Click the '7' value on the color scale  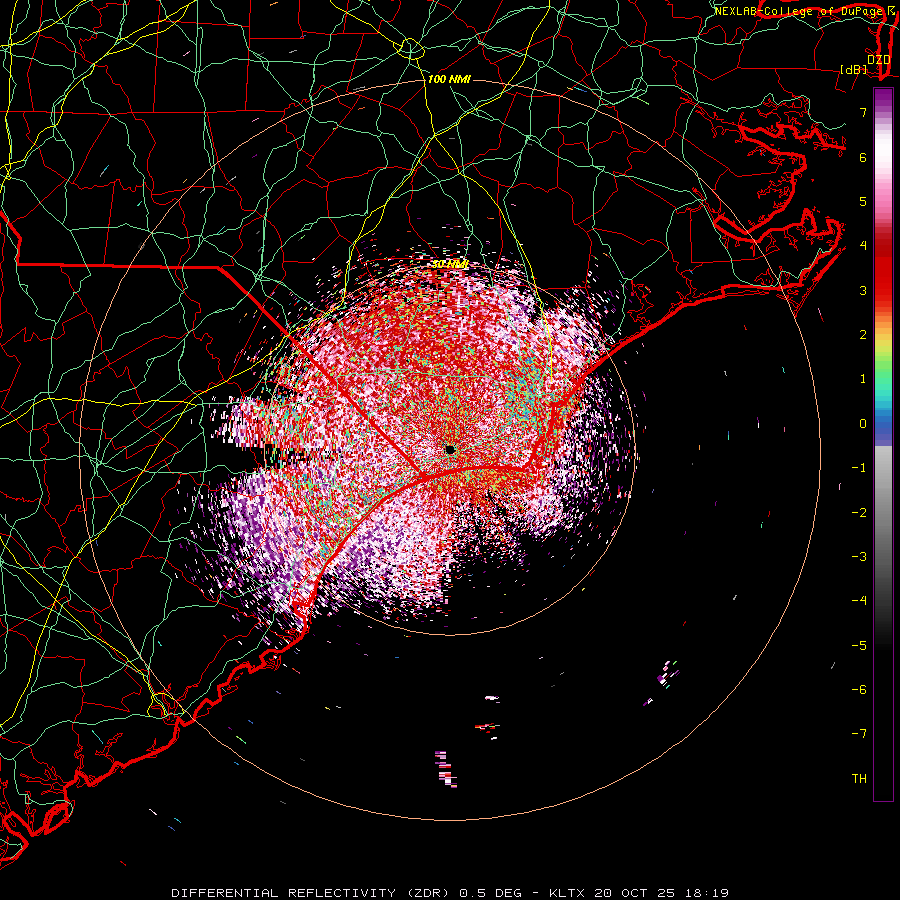[x=863, y=112]
